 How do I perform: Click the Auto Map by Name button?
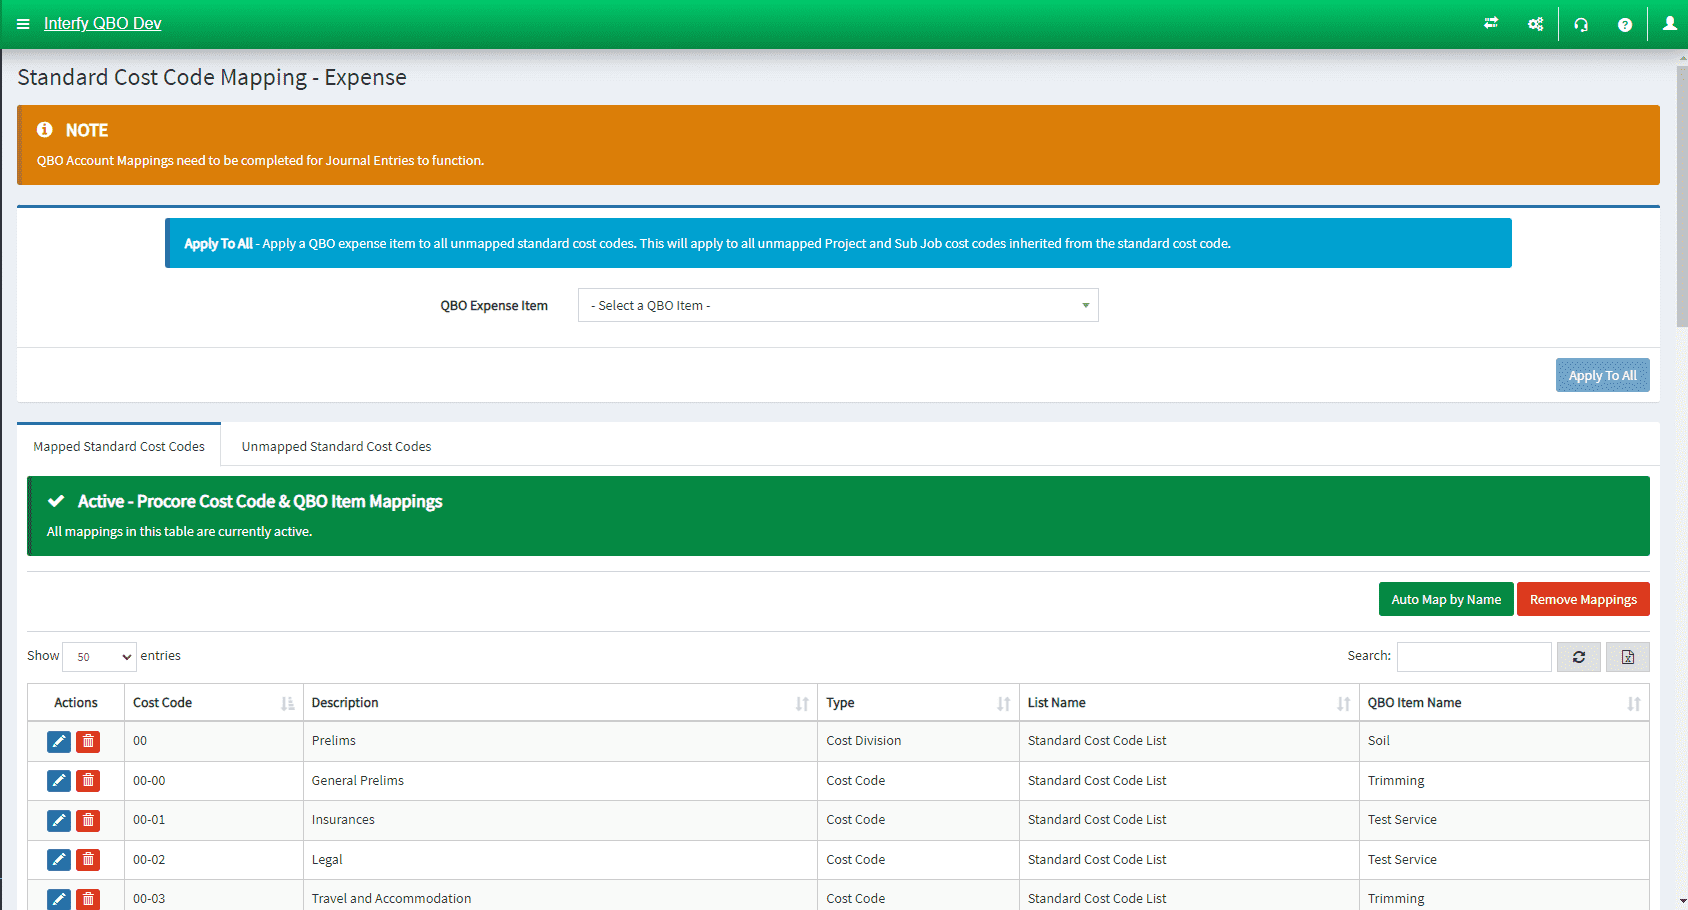coord(1445,600)
